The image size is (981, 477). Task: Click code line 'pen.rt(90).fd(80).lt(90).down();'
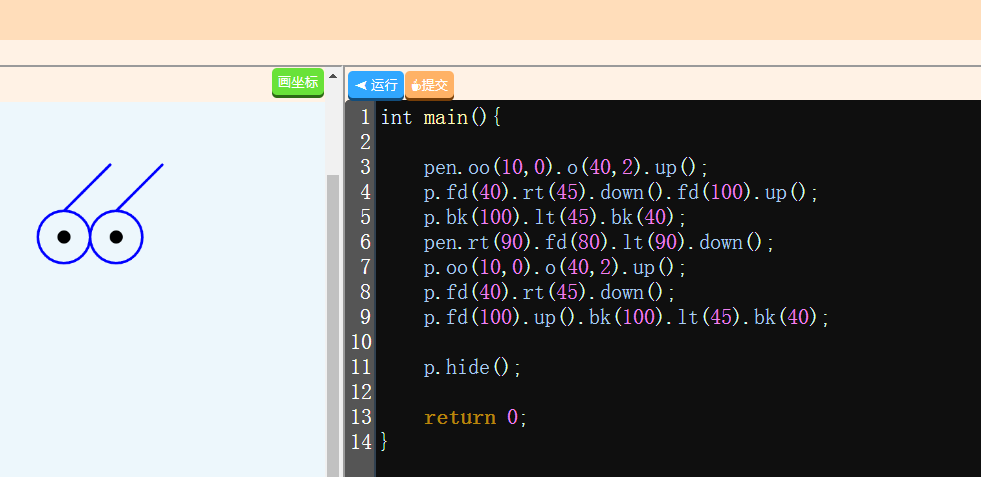click(599, 242)
